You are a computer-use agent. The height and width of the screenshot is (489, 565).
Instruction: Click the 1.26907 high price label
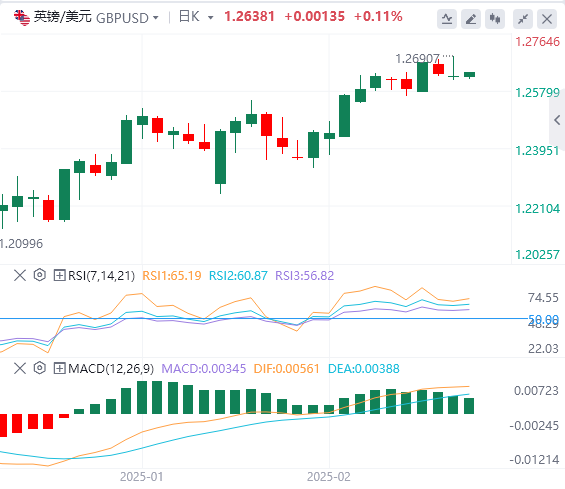[x=417, y=58]
